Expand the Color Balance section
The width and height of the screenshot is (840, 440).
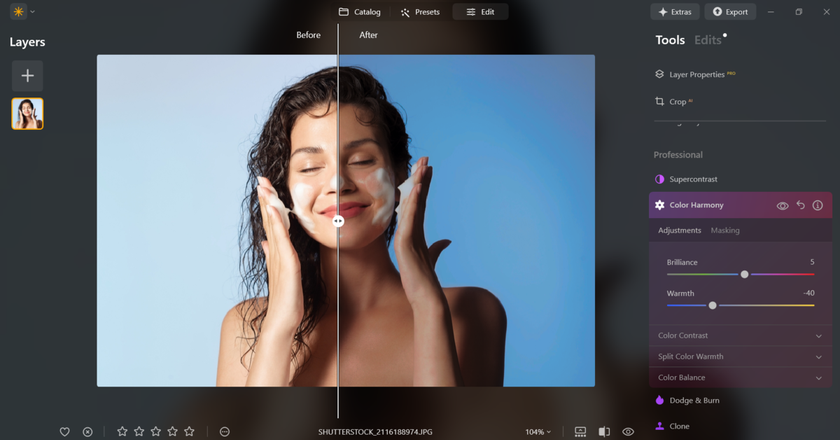coord(740,377)
